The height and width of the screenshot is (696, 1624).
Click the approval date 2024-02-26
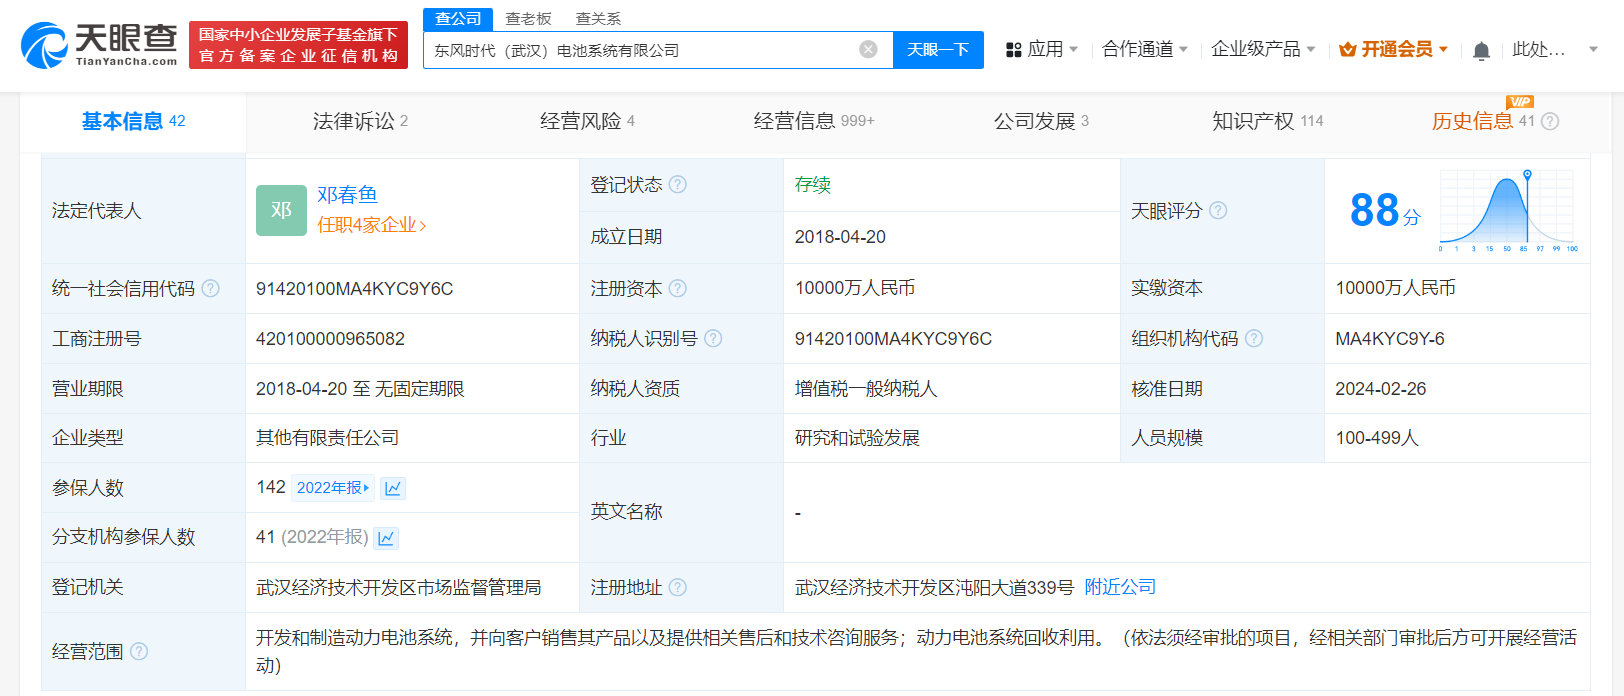1381,389
